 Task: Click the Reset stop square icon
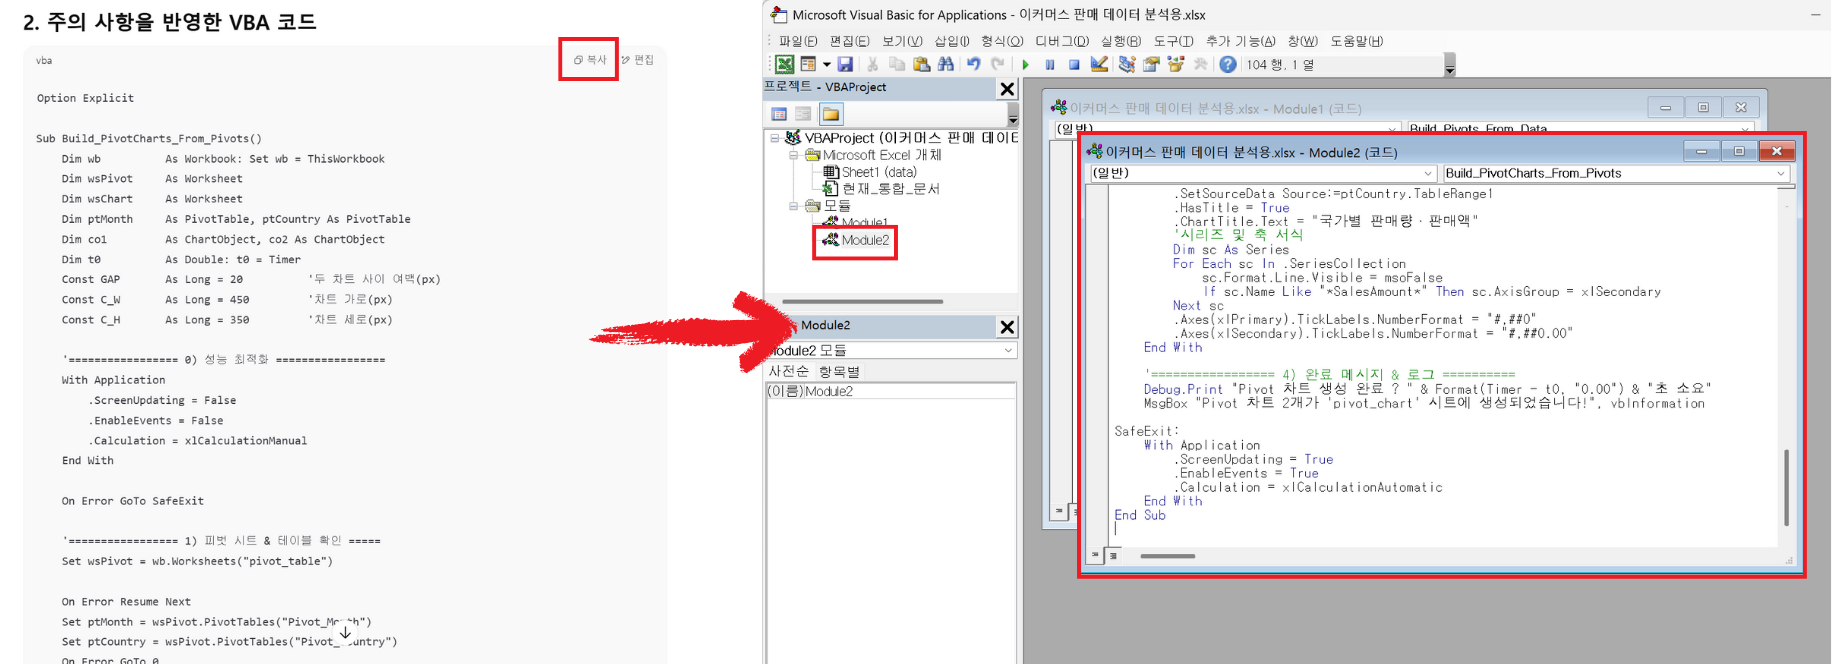click(x=1074, y=64)
